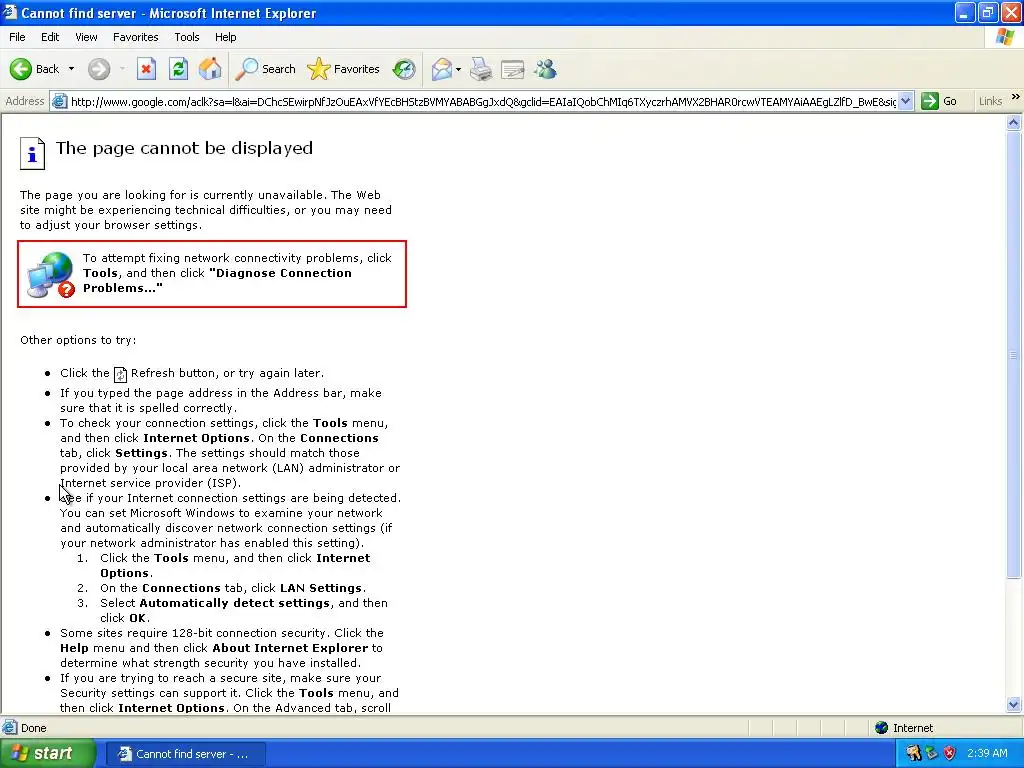The height and width of the screenshot is (768, 1024).
Task: Click the safely remove hardware tray icon
Action: (x=931, y=753)
